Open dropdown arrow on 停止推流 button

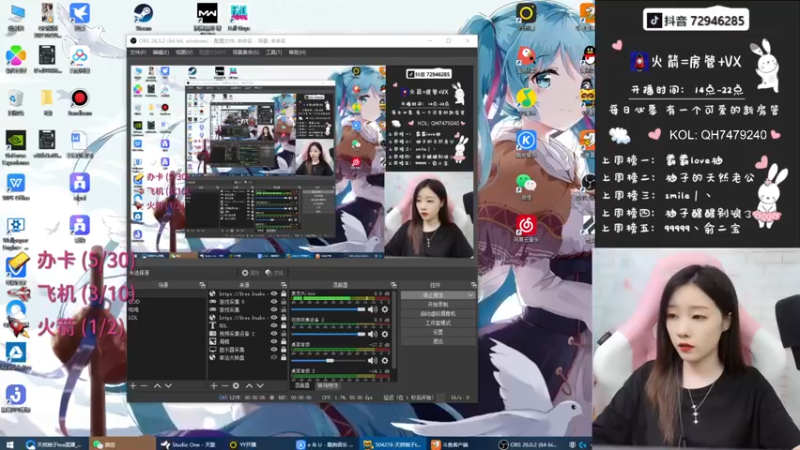click(470, 295)
